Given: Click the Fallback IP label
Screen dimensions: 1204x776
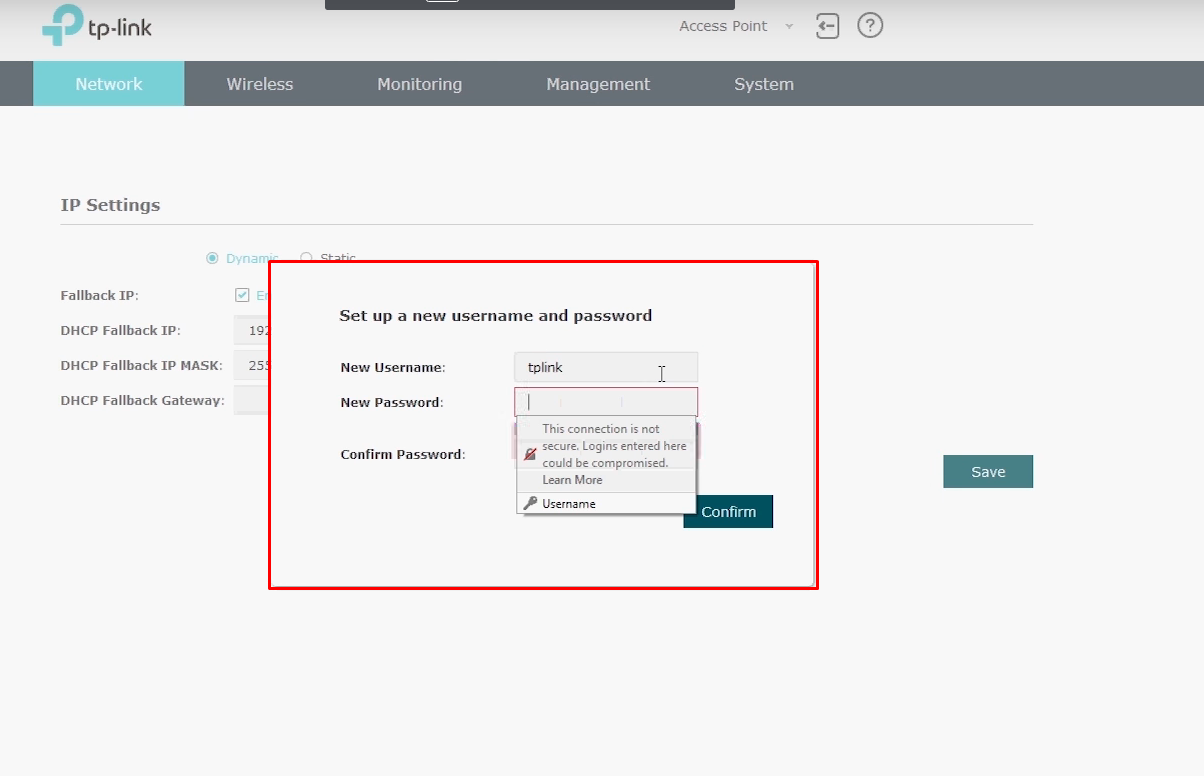Looking at the screenshot, I should [x=100, y=295].
